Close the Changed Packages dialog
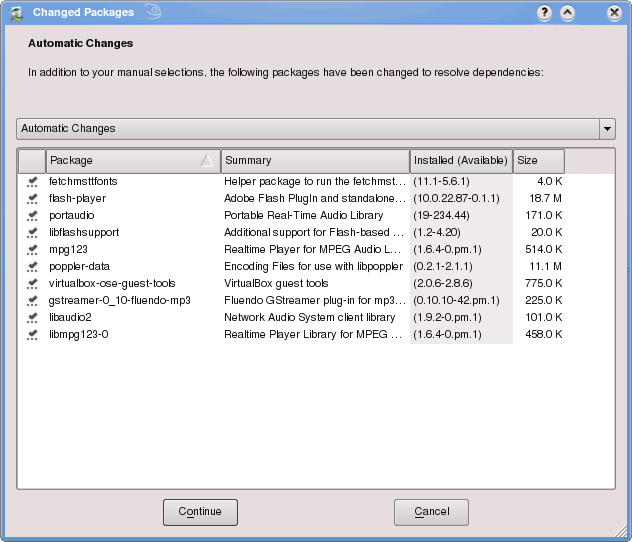 614,13
